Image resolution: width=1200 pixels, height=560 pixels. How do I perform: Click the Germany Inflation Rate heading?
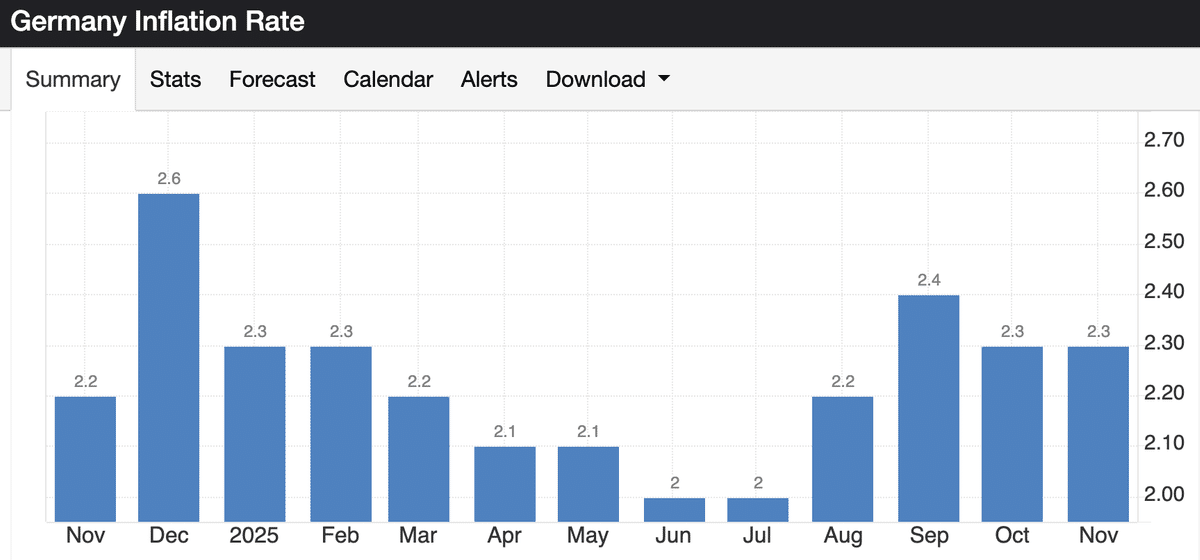pos(158,22)
